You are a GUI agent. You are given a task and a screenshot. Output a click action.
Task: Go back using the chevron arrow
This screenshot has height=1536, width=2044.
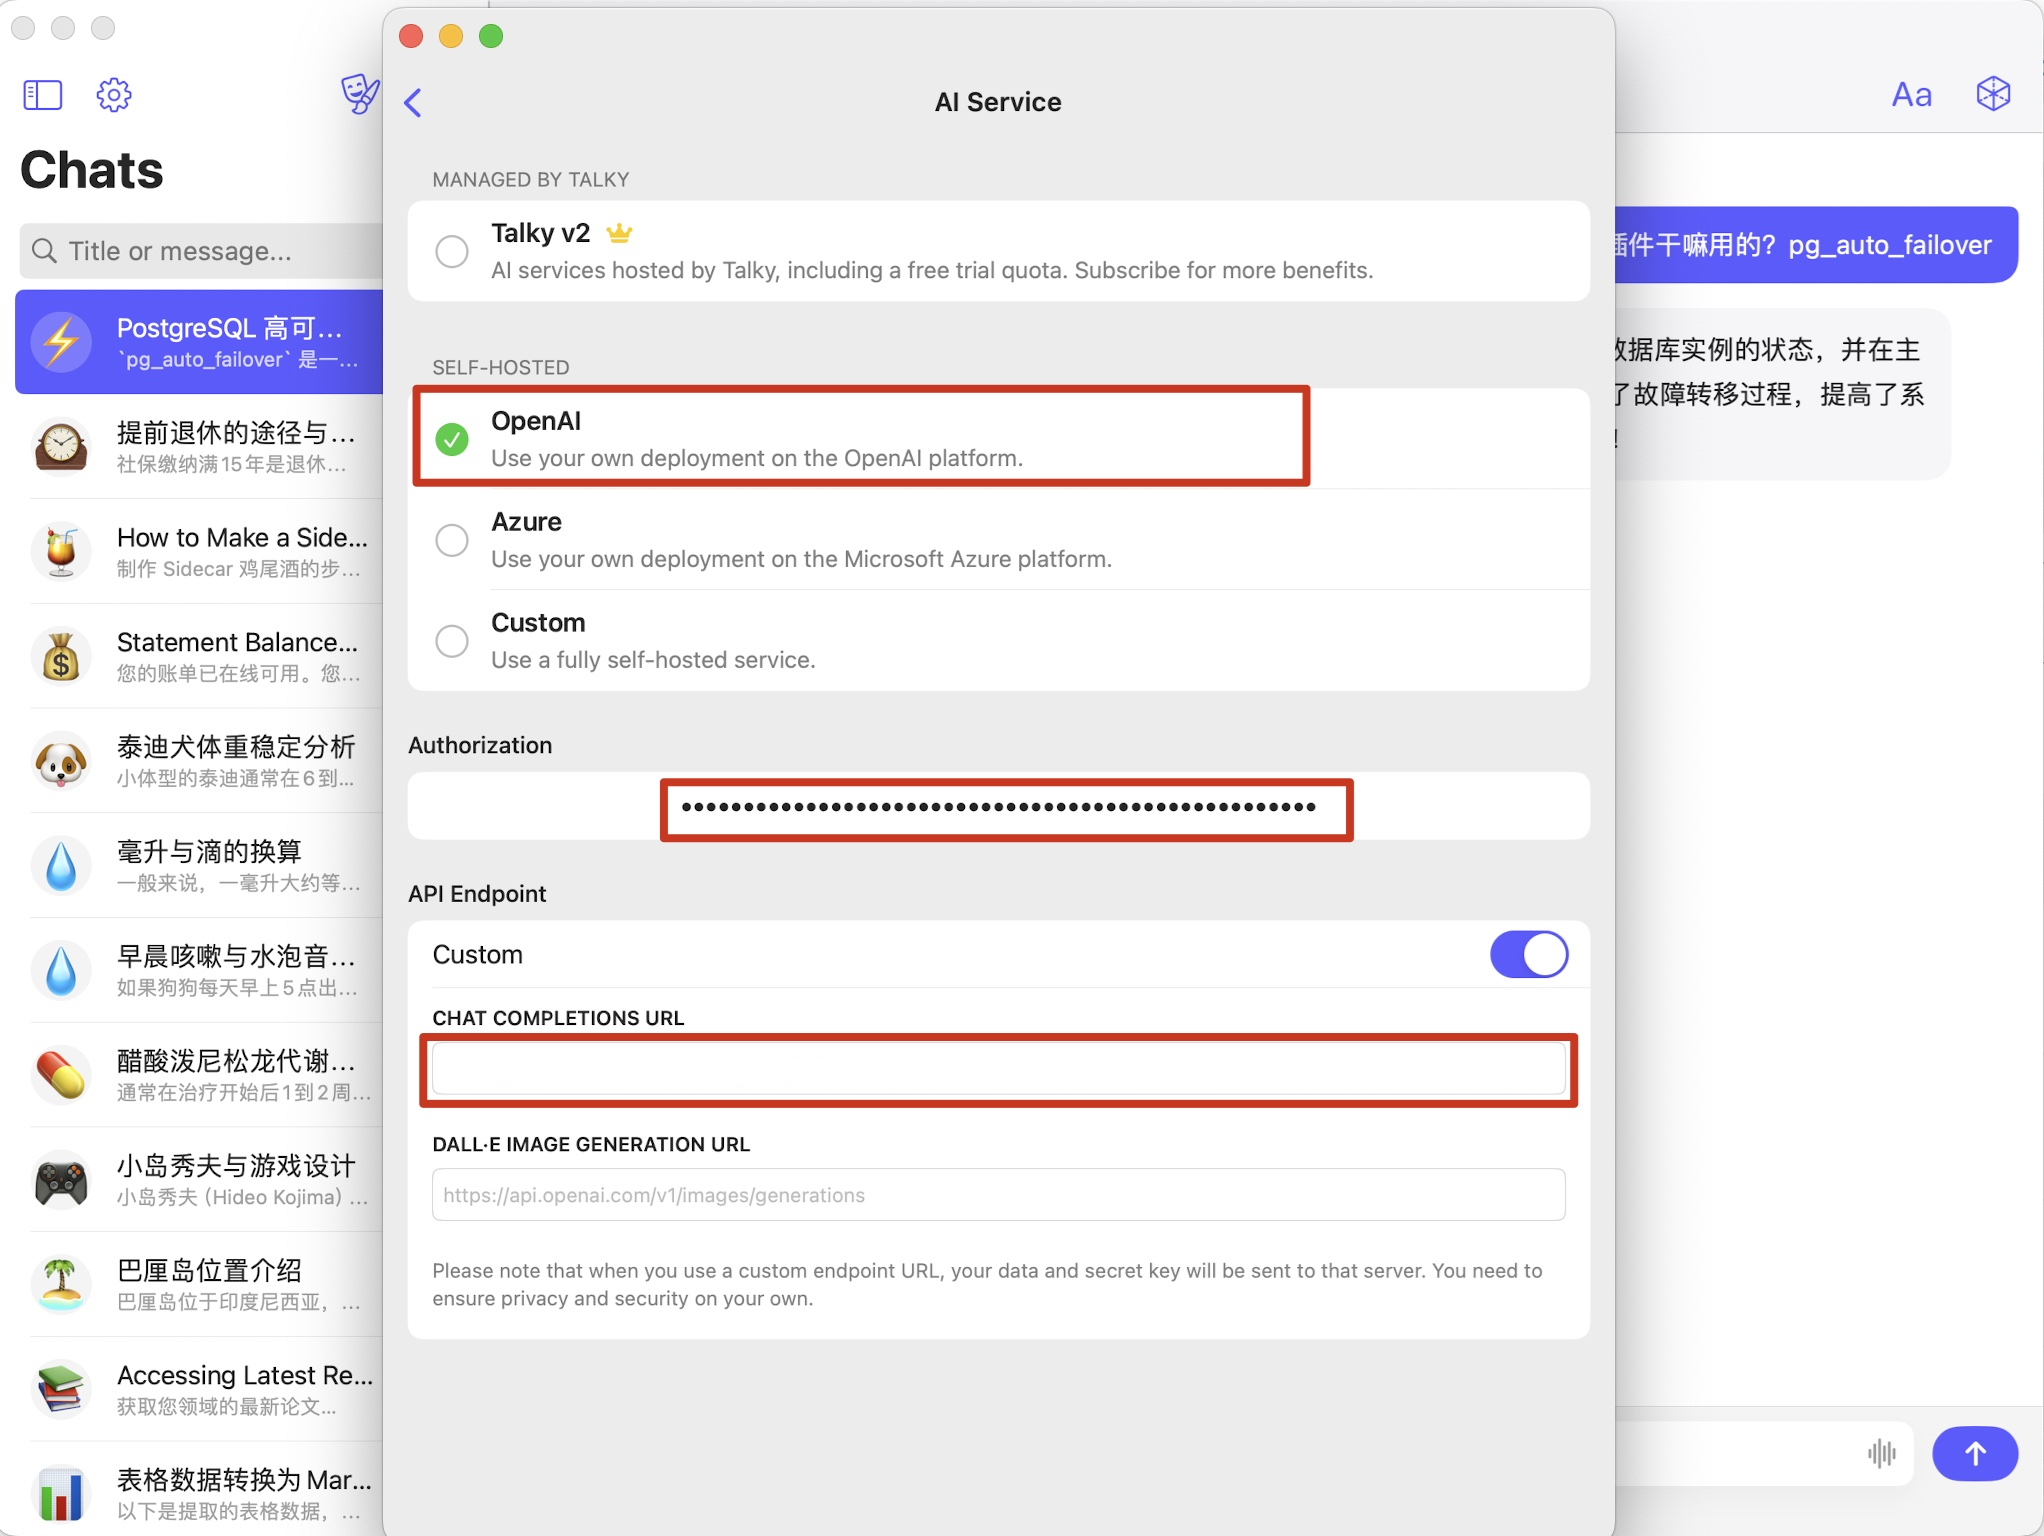click(x=413, y=102)
